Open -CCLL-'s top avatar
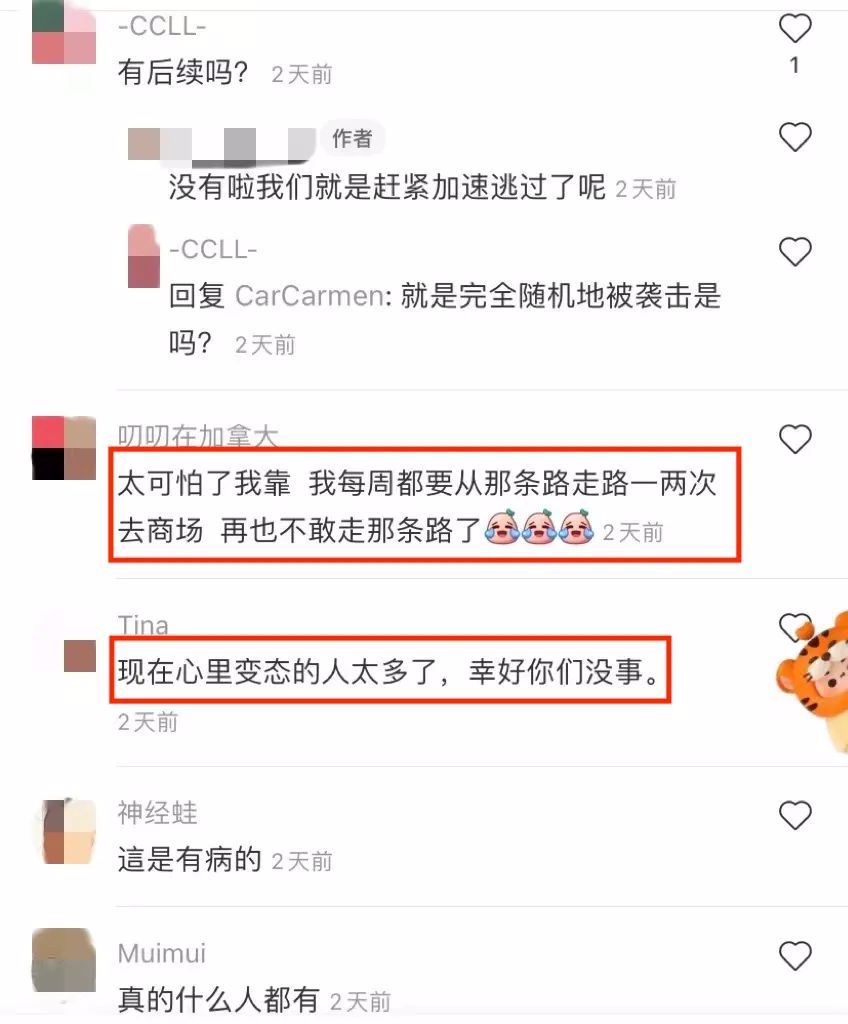 [x=64, y=32]
